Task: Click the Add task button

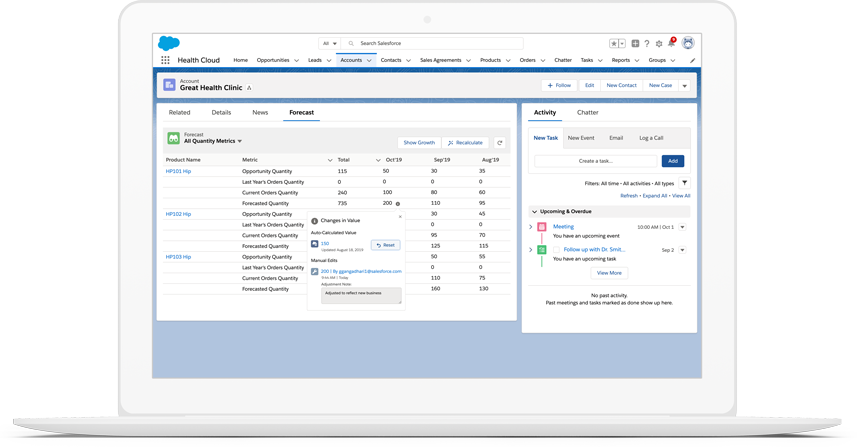Action: [x=673, y=161]
